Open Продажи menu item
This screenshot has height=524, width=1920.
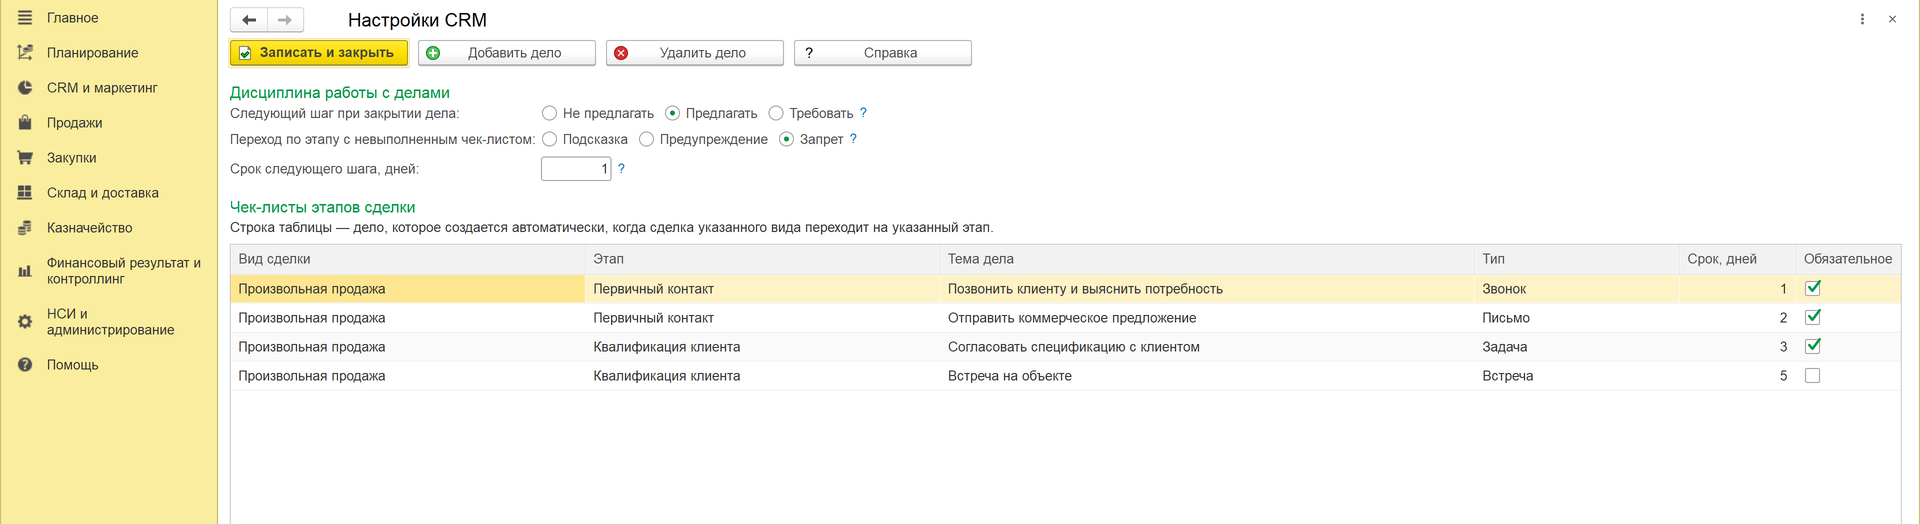[75, 123]
